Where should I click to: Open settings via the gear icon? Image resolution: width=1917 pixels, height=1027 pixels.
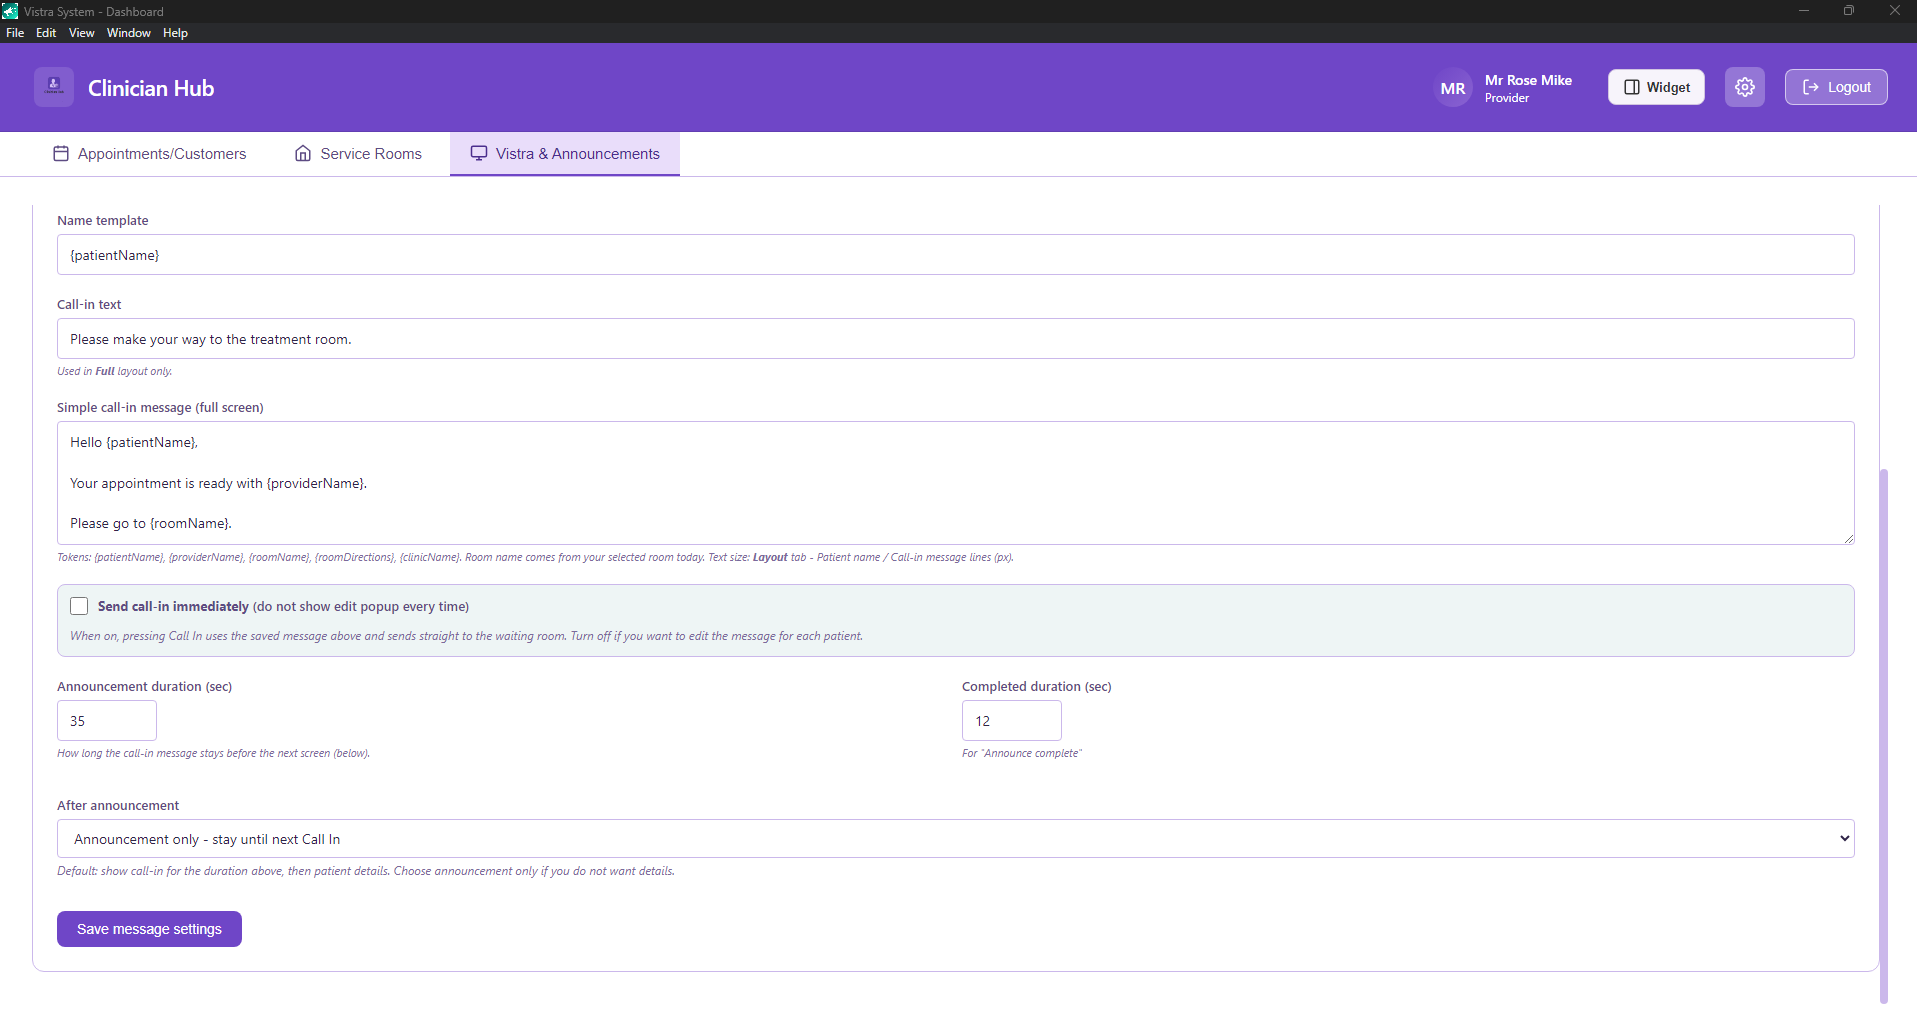[1745, 87]
